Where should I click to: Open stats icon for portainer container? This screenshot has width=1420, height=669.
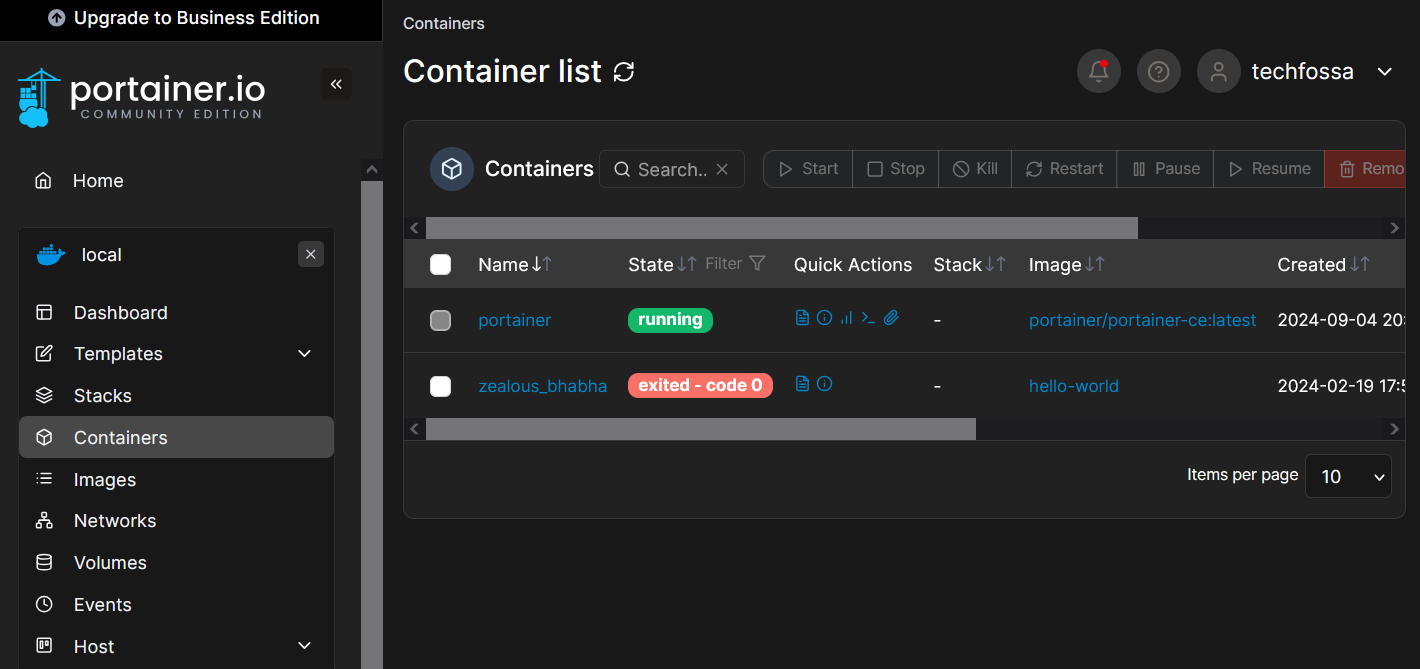coord(846,318)
